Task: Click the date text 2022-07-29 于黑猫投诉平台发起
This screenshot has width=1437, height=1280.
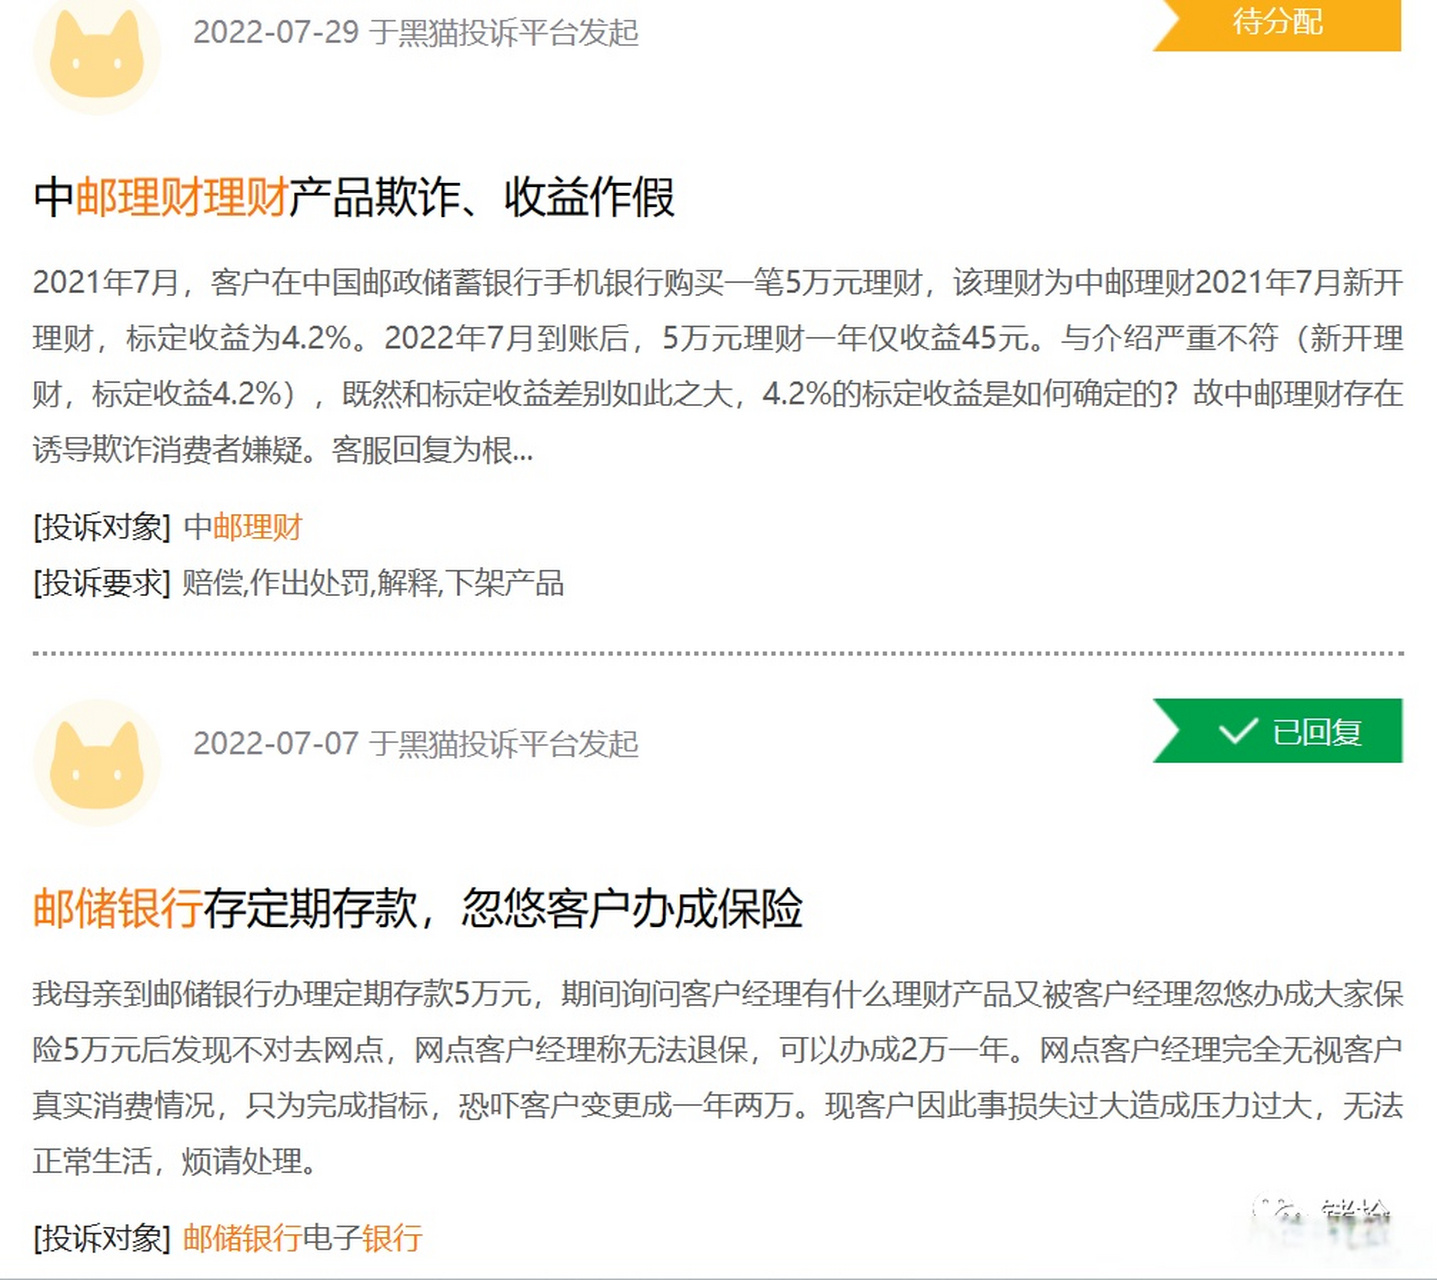Action: [x=416, y=32]
